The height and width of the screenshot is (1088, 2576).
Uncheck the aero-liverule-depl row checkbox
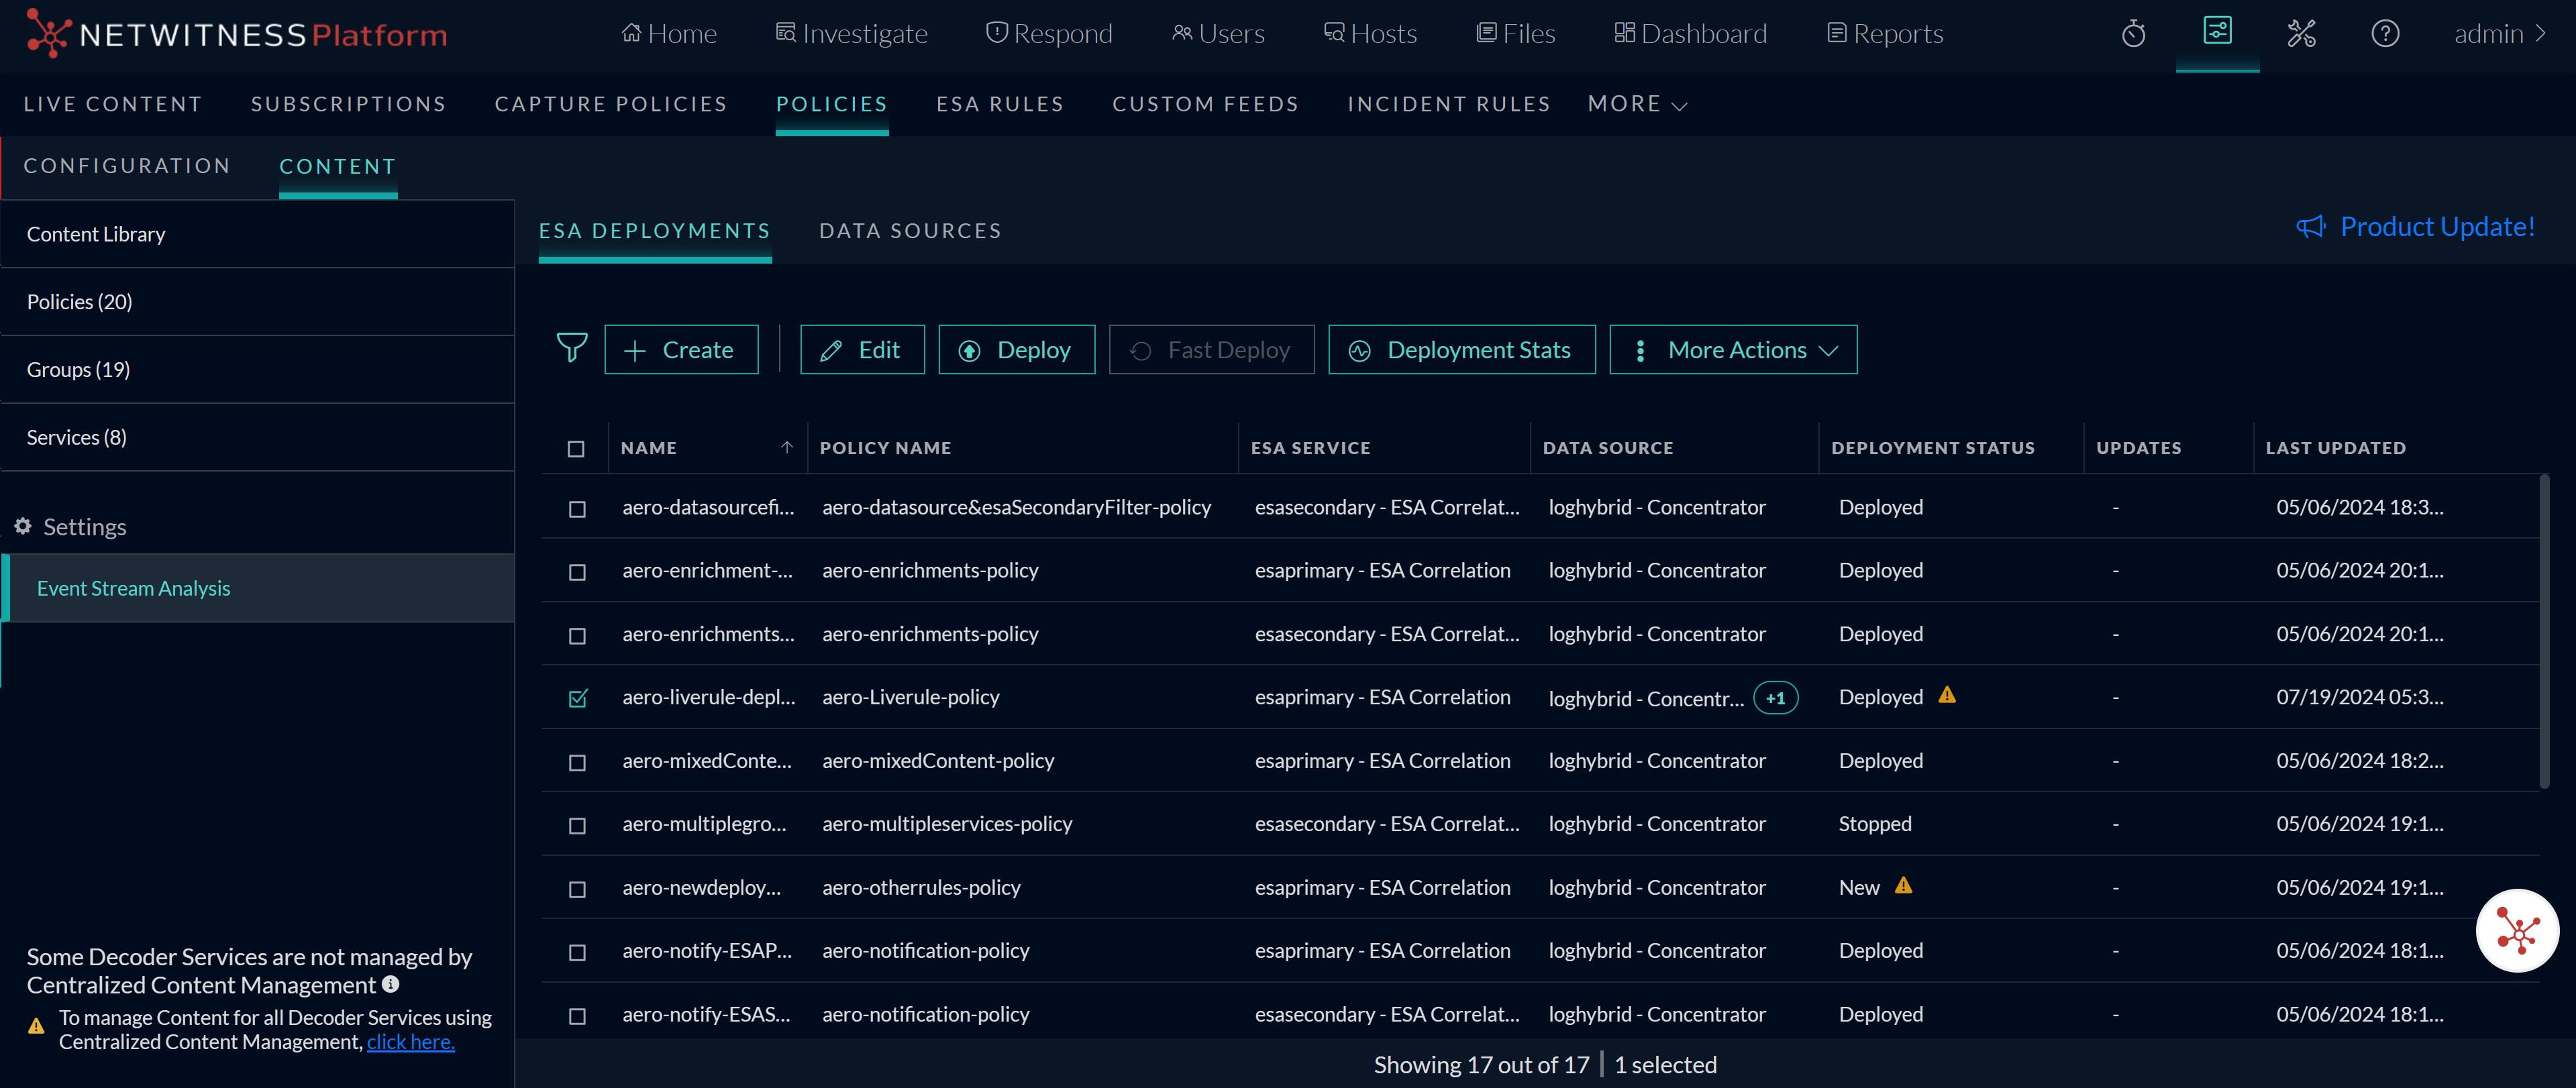click(577, 698)
